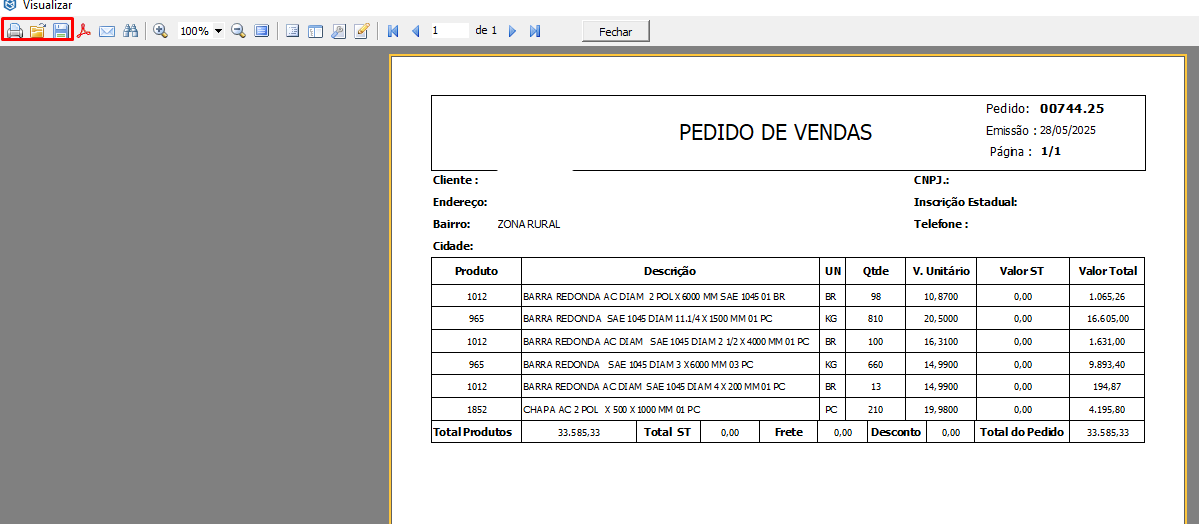Switch to full screen view

pos(261,31)
